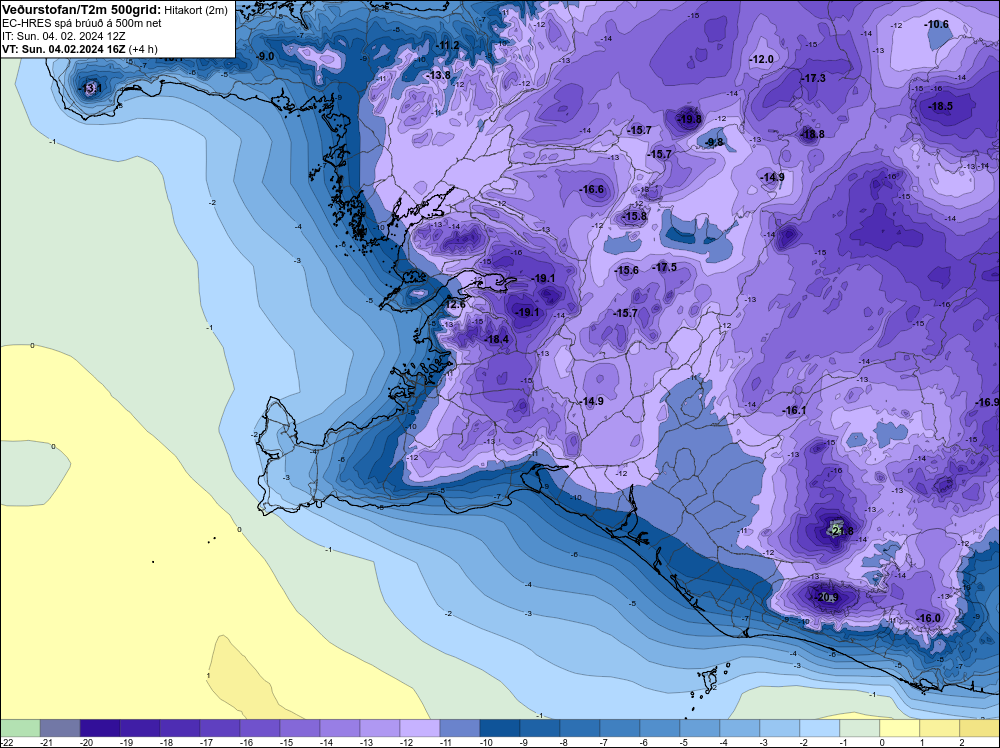
Task: Choose the pale lilac legend swatch above -12
Action: [x=420, y=728]
